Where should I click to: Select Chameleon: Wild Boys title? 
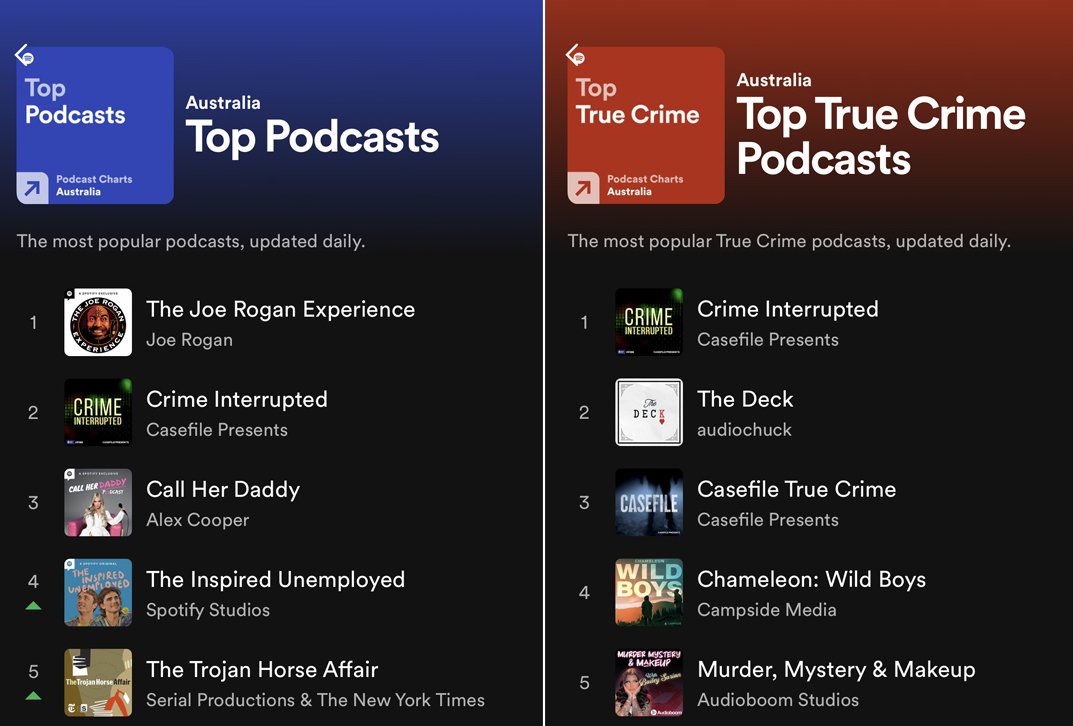tap(812, 580)
